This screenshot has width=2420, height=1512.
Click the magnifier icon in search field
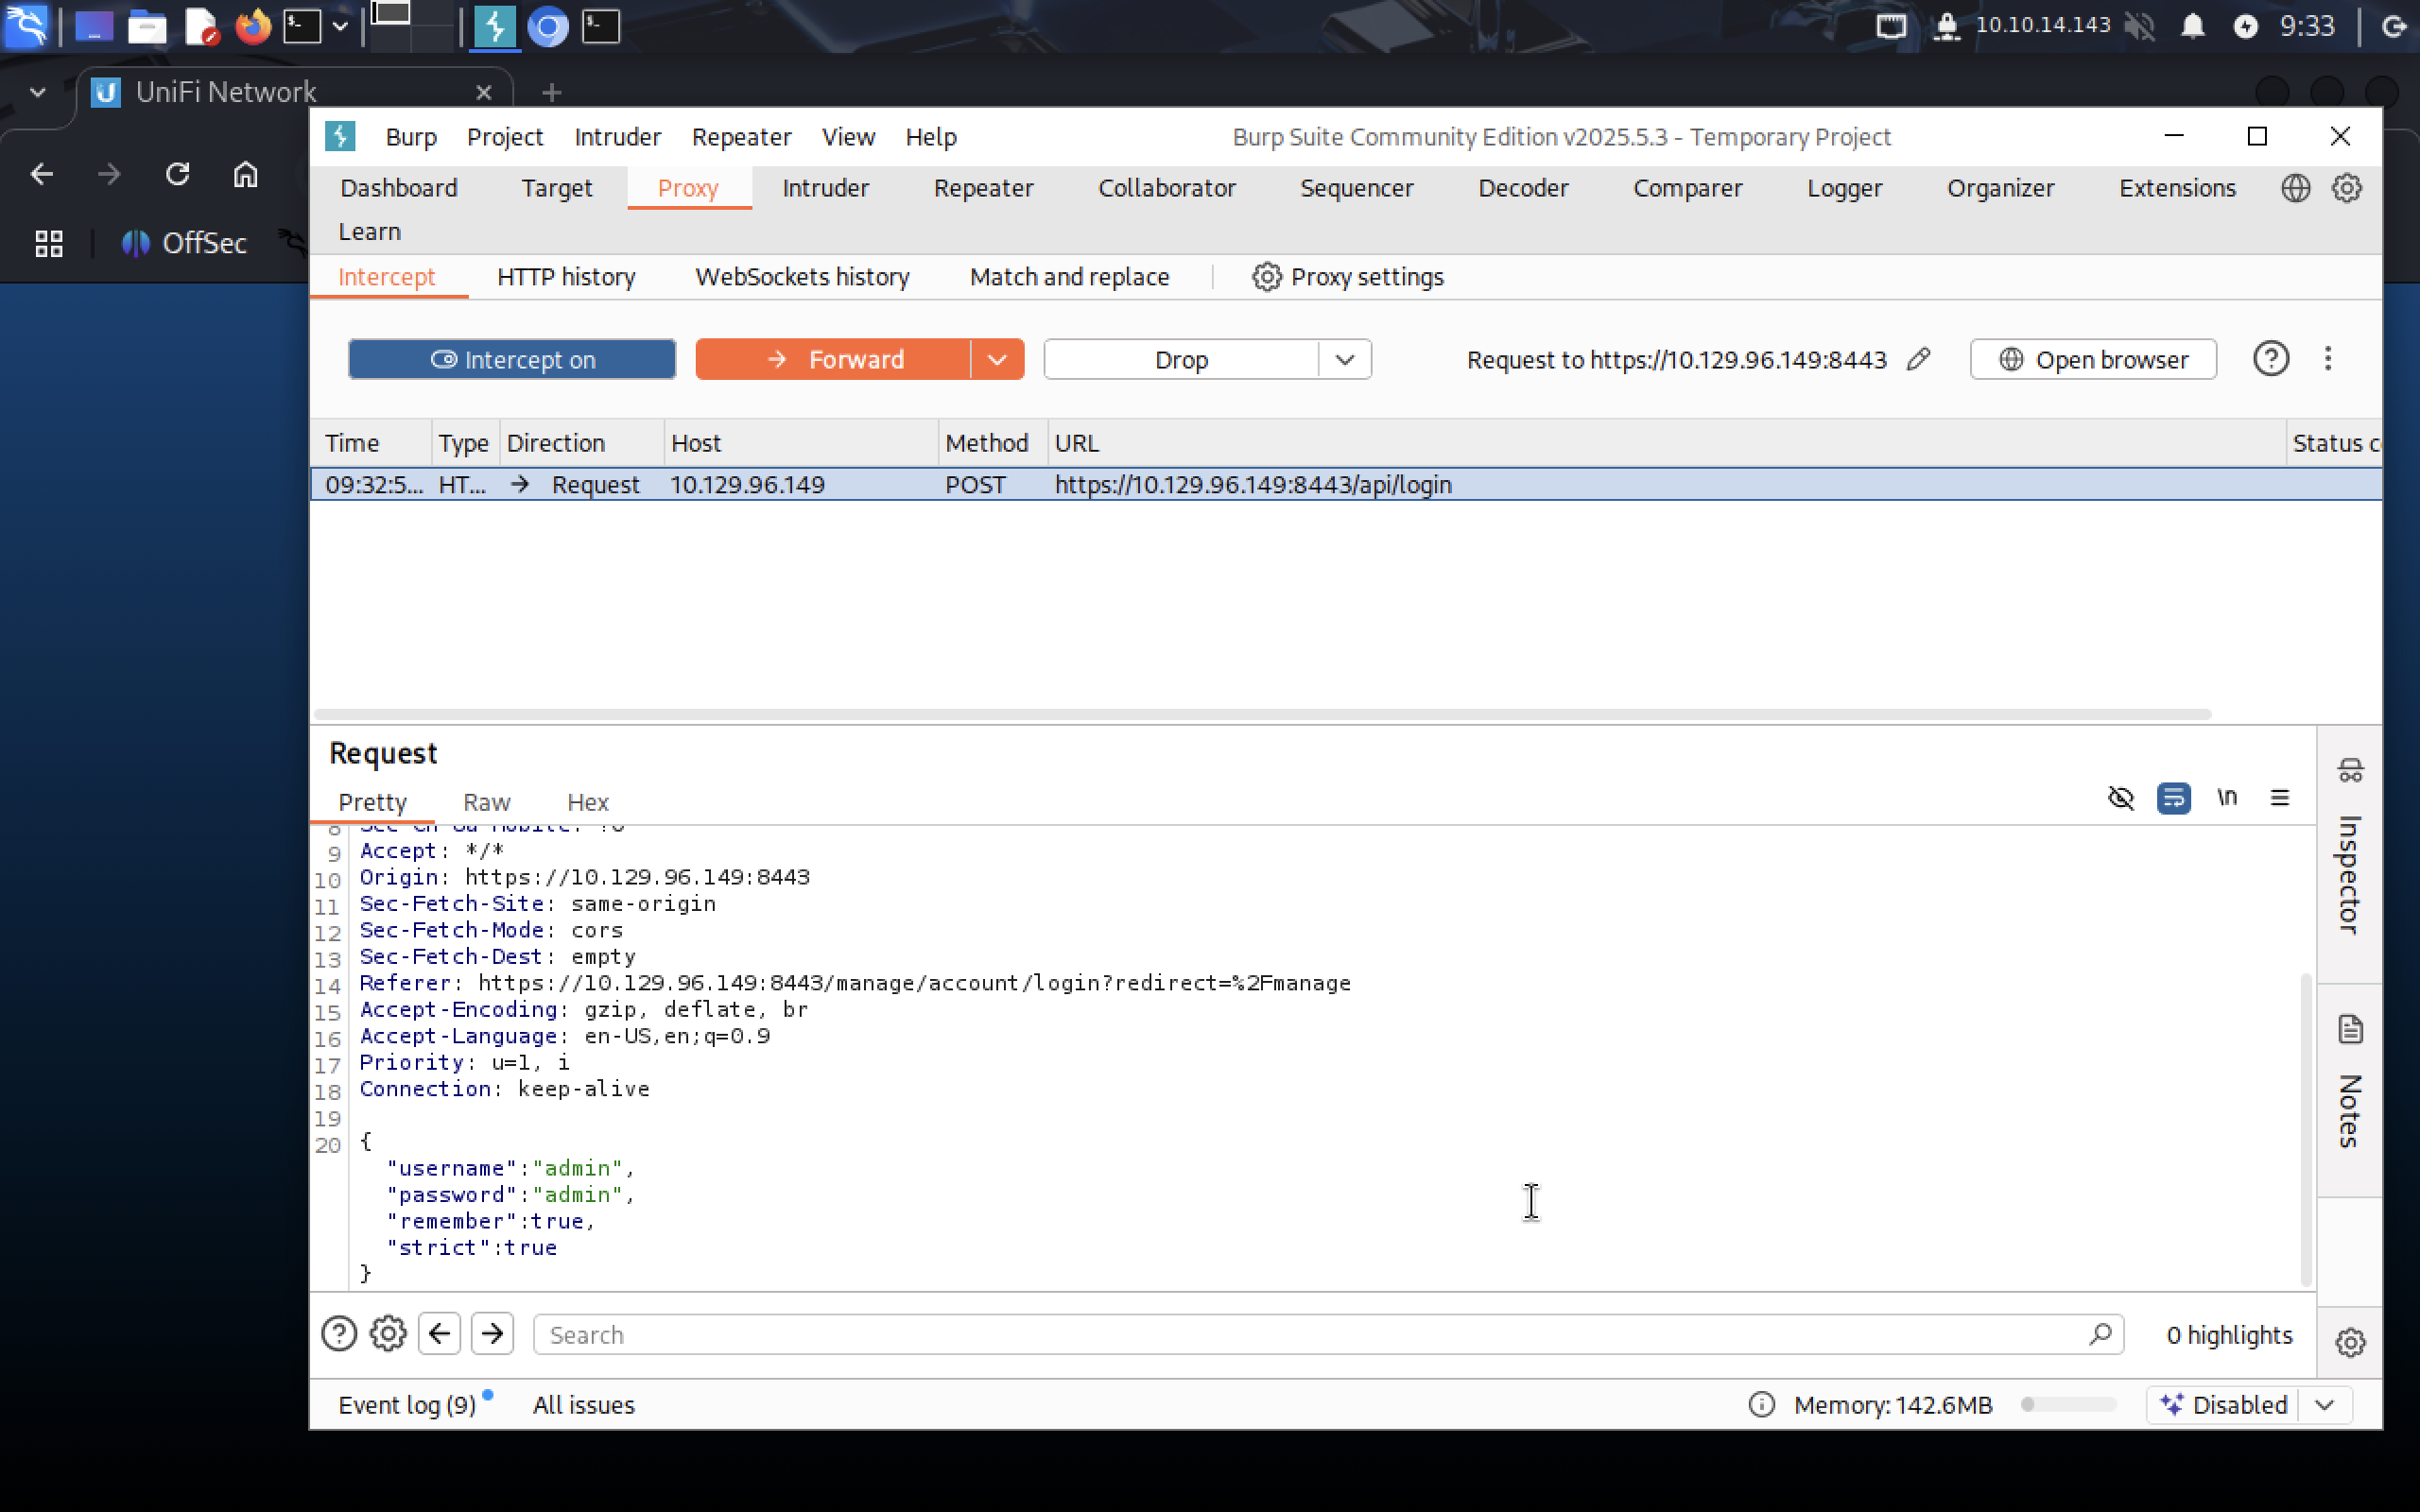(2100, 1334)
